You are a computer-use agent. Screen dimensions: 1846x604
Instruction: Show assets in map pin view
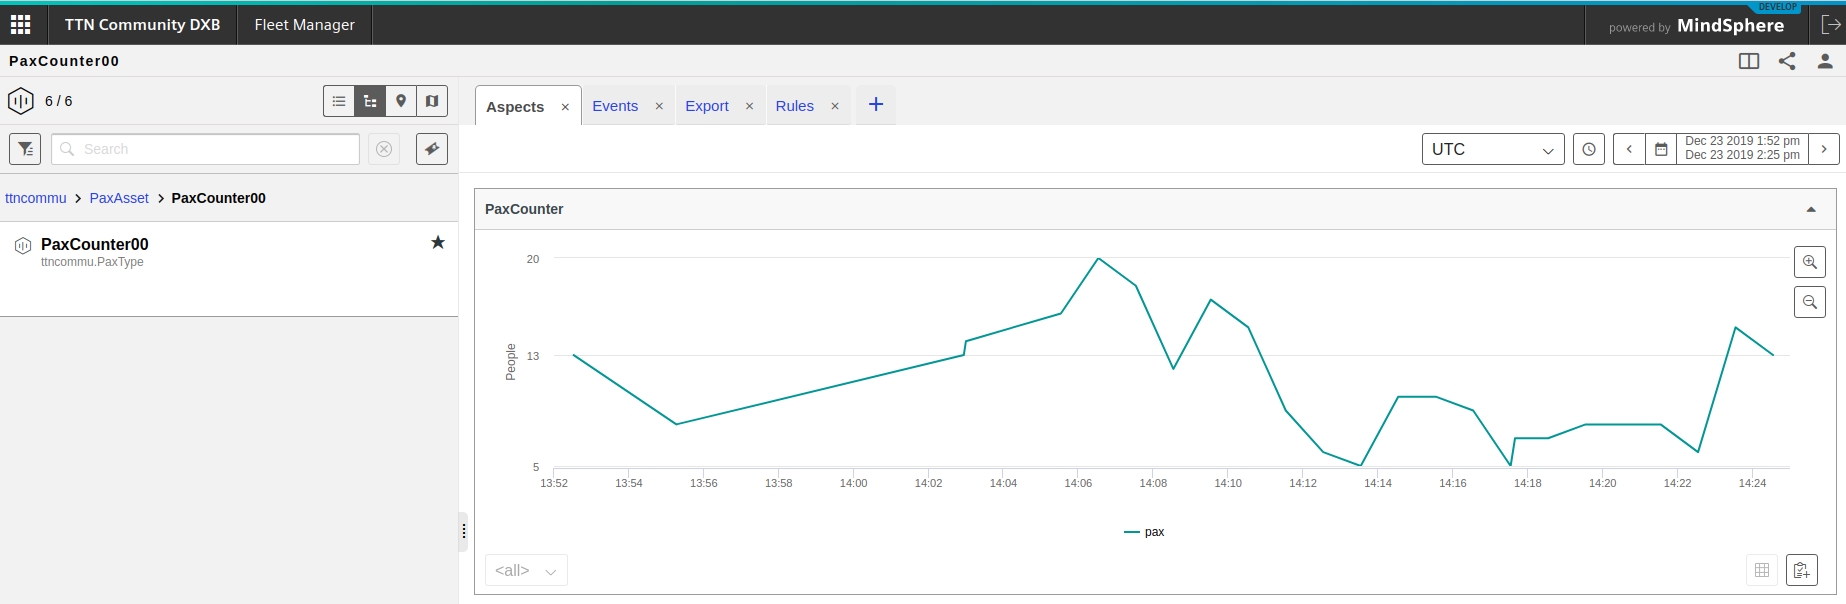(401, 101)
